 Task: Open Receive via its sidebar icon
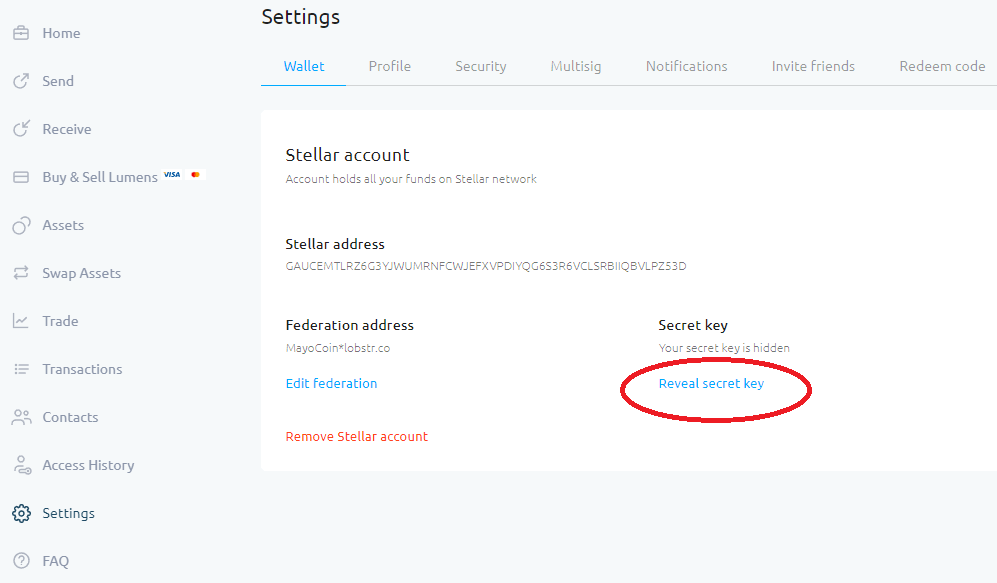click(x=21, y=128)
